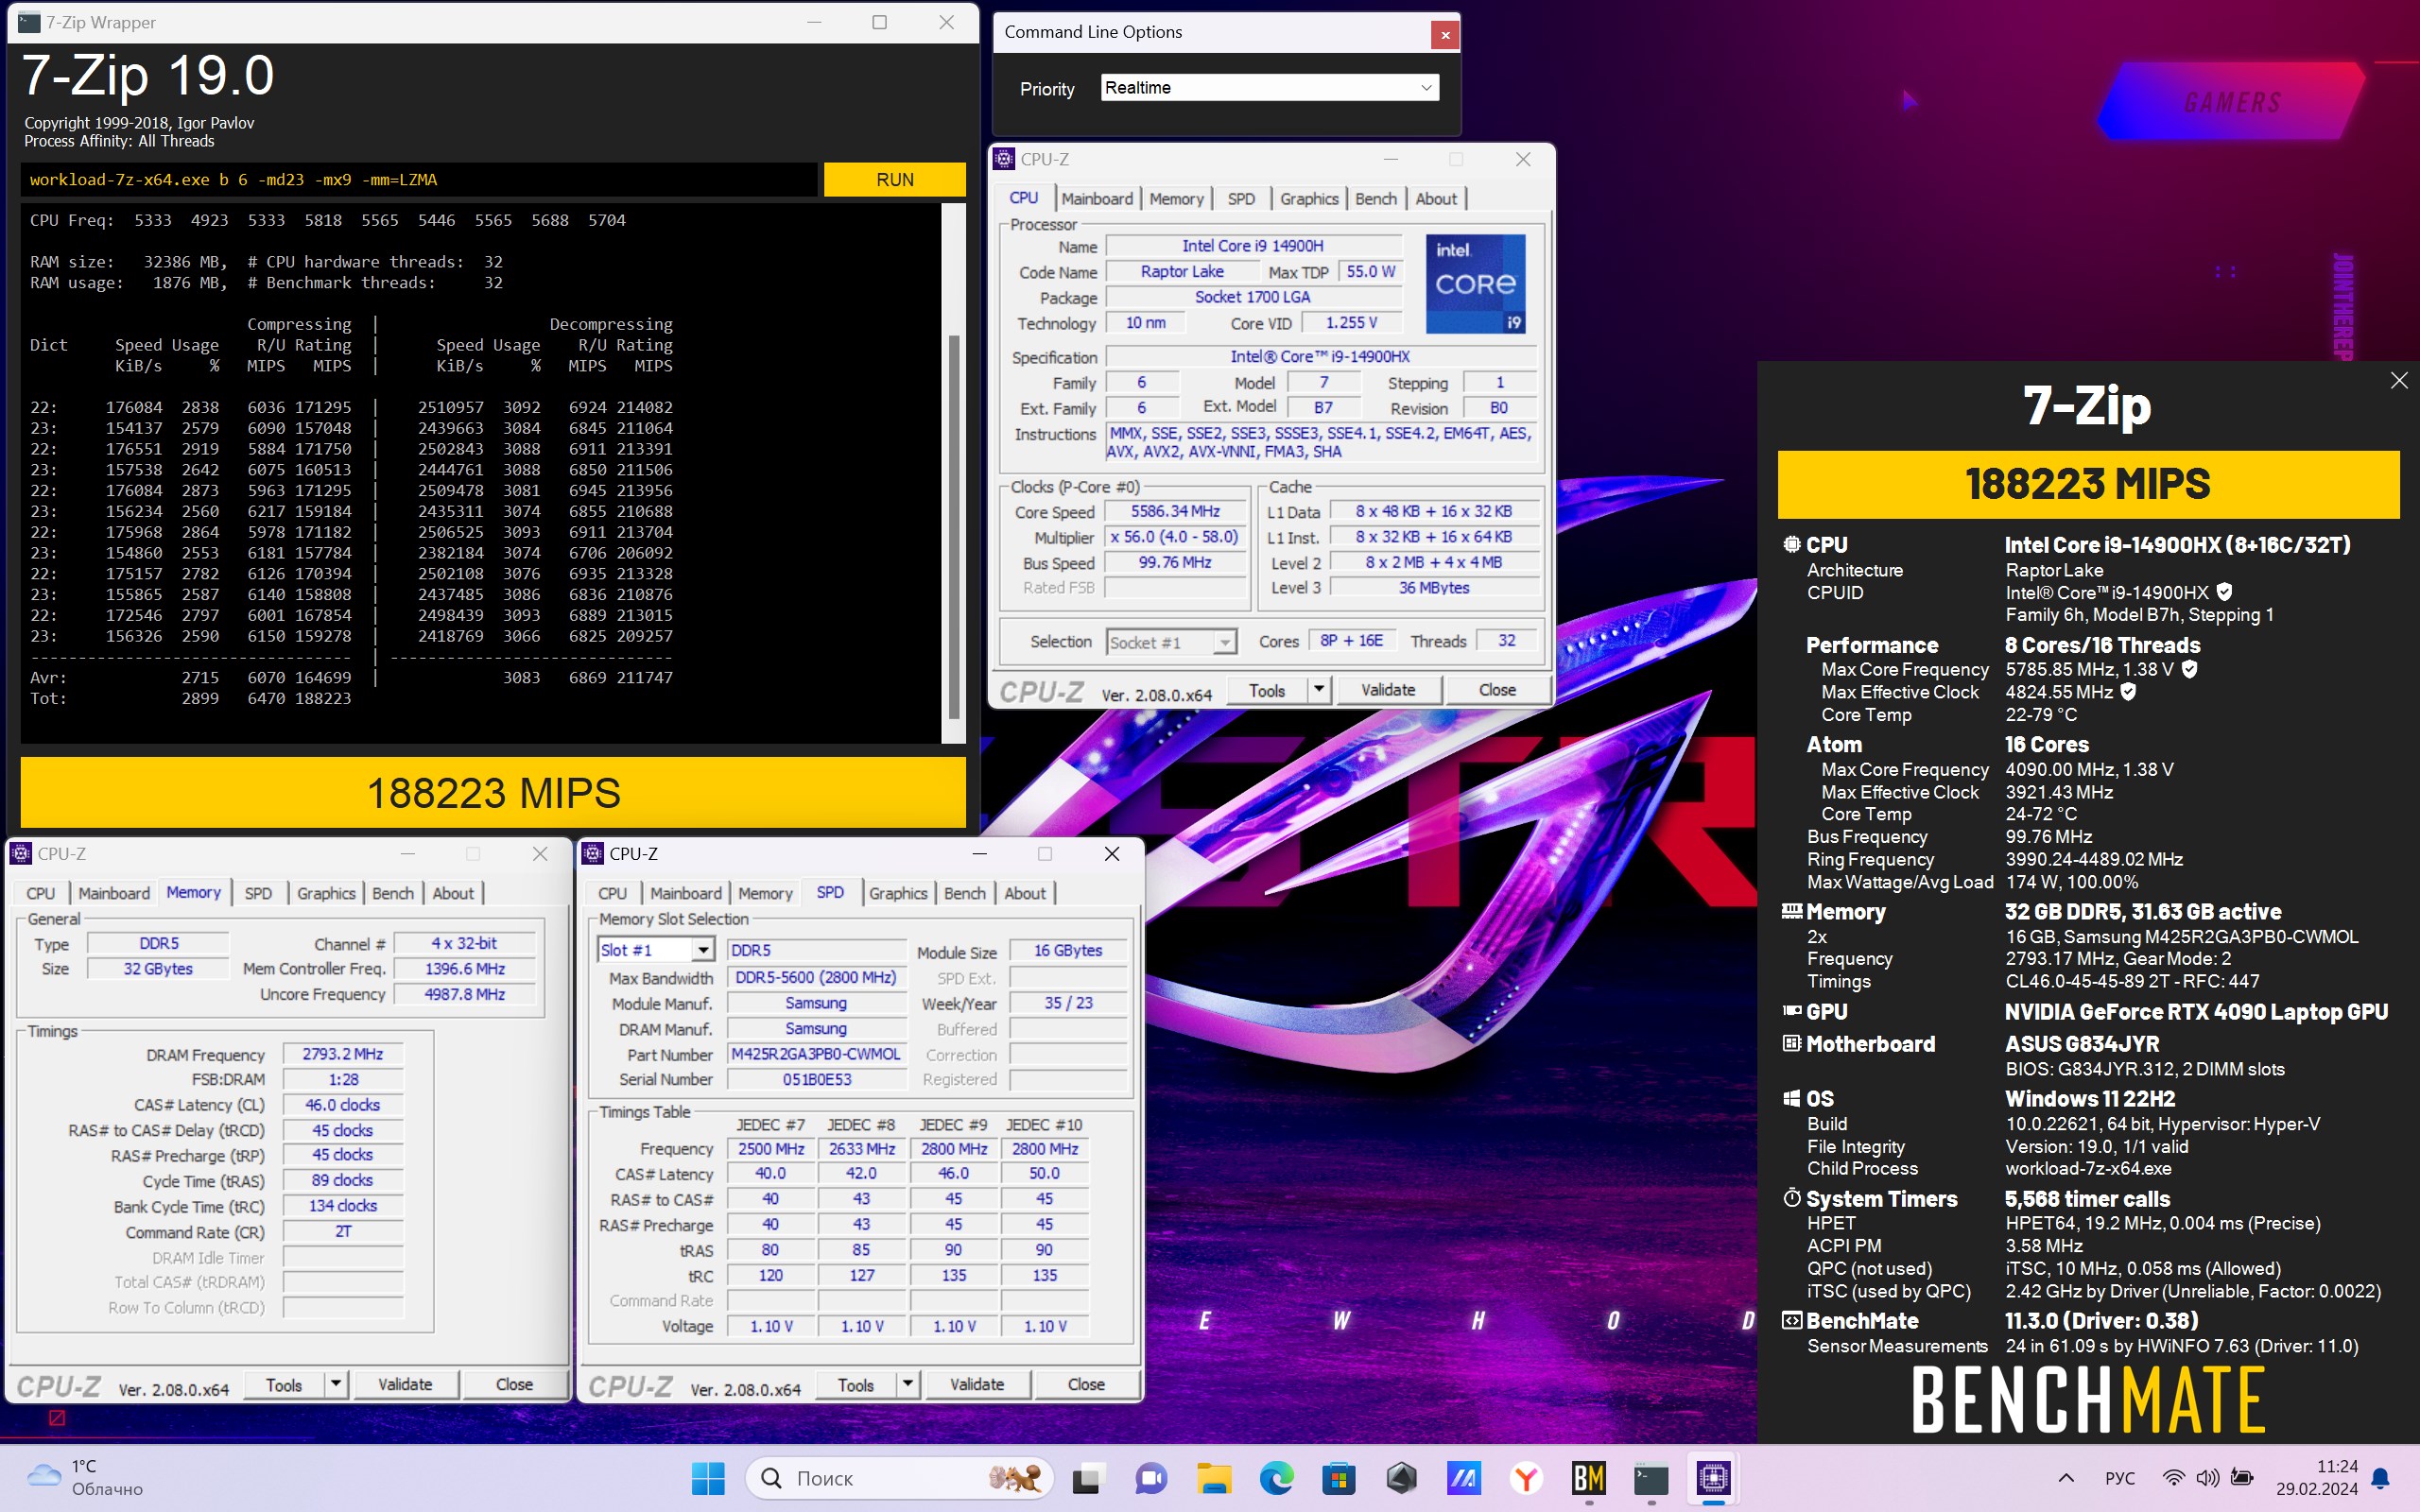Switch to Mainboard tab in top CPU-Z
Viewport: 2420px width, 1512px height.
1097,199
